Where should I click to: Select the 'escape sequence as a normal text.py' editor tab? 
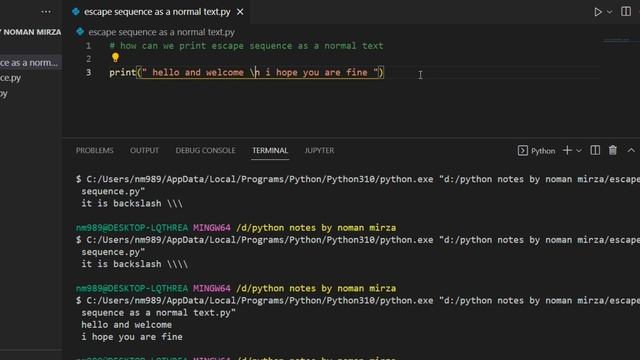tap(157, 12)
